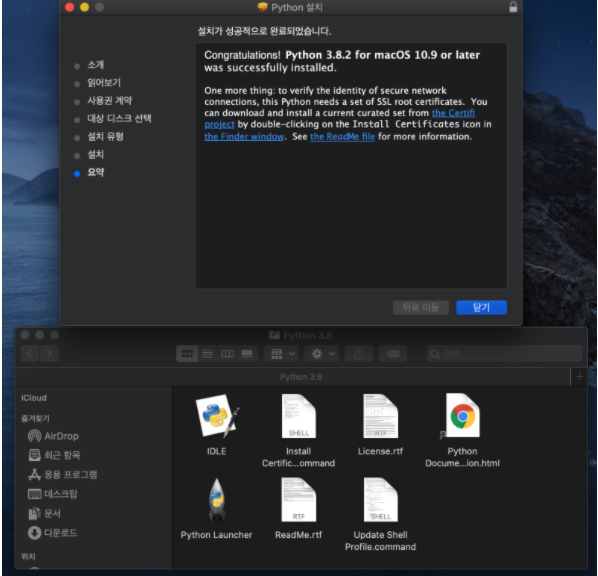Open Desktop (데스크탑) in sidebar
Viewport: 598px width, 576px height.
(53, 494)
